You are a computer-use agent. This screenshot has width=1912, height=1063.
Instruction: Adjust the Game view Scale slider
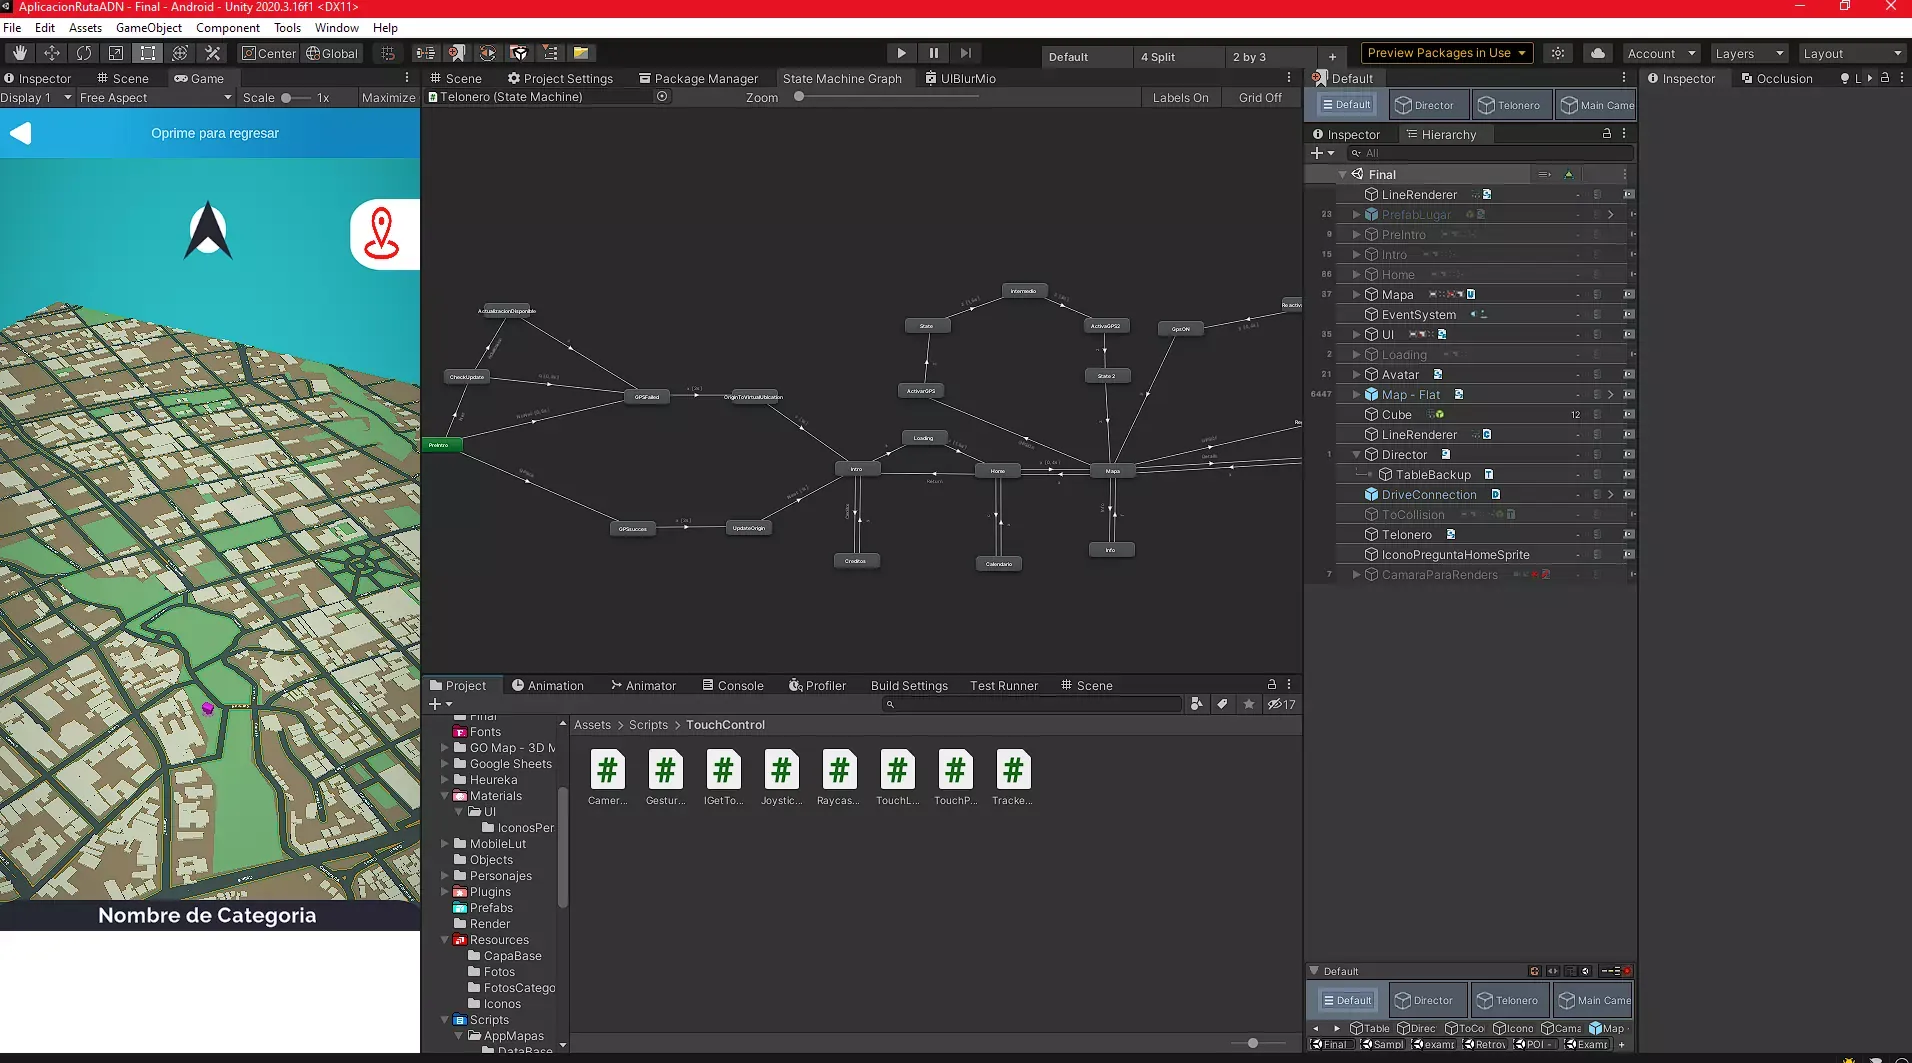click(295, 97)
